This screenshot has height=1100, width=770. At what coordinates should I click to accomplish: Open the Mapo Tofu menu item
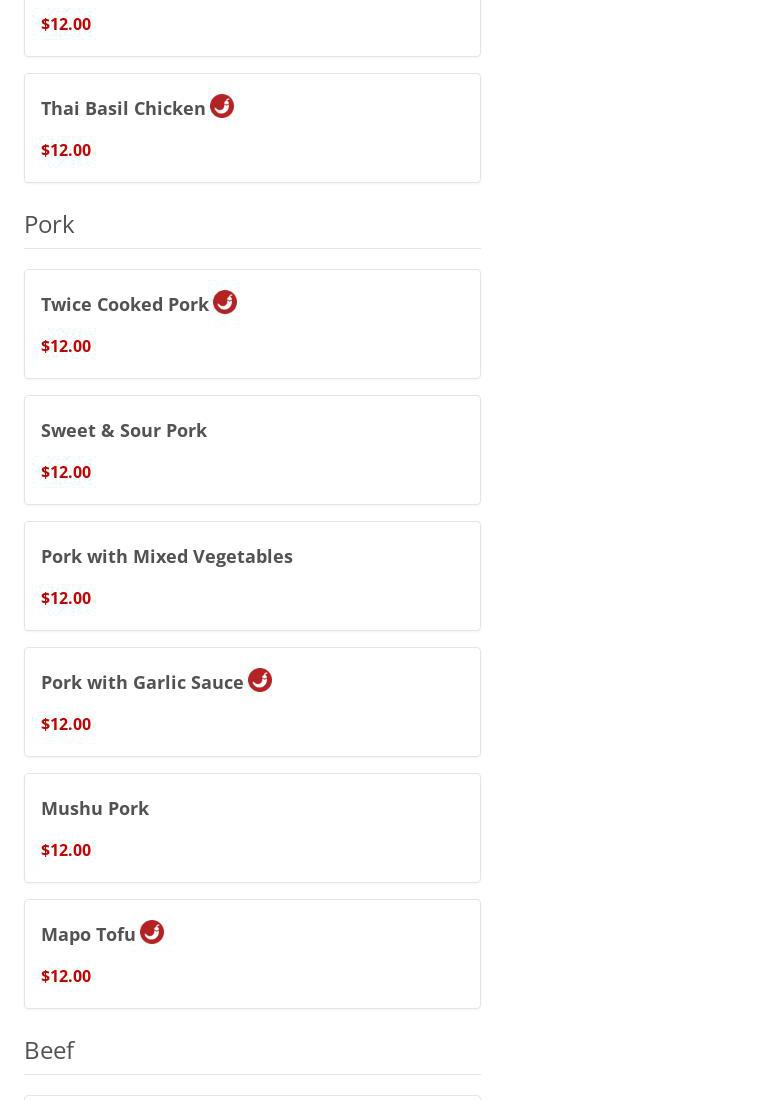[x=88, y=934]
